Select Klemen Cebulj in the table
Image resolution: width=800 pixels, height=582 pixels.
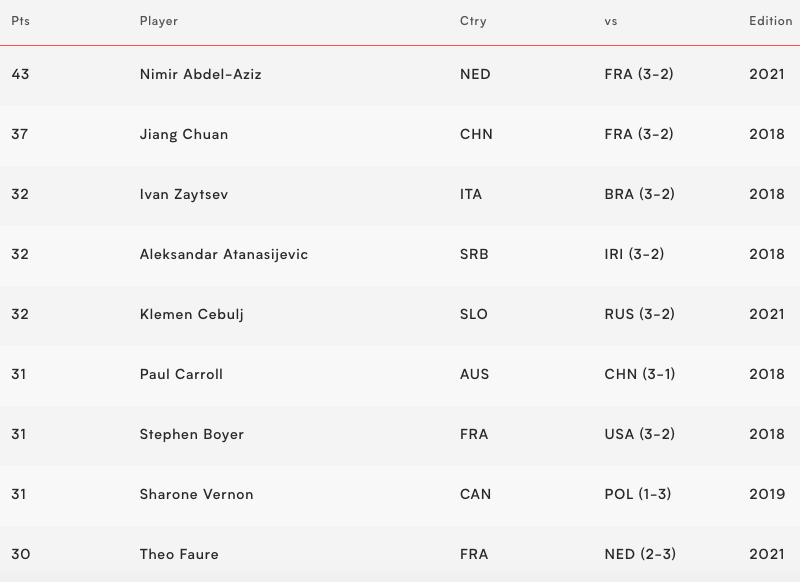click(192, 314)
